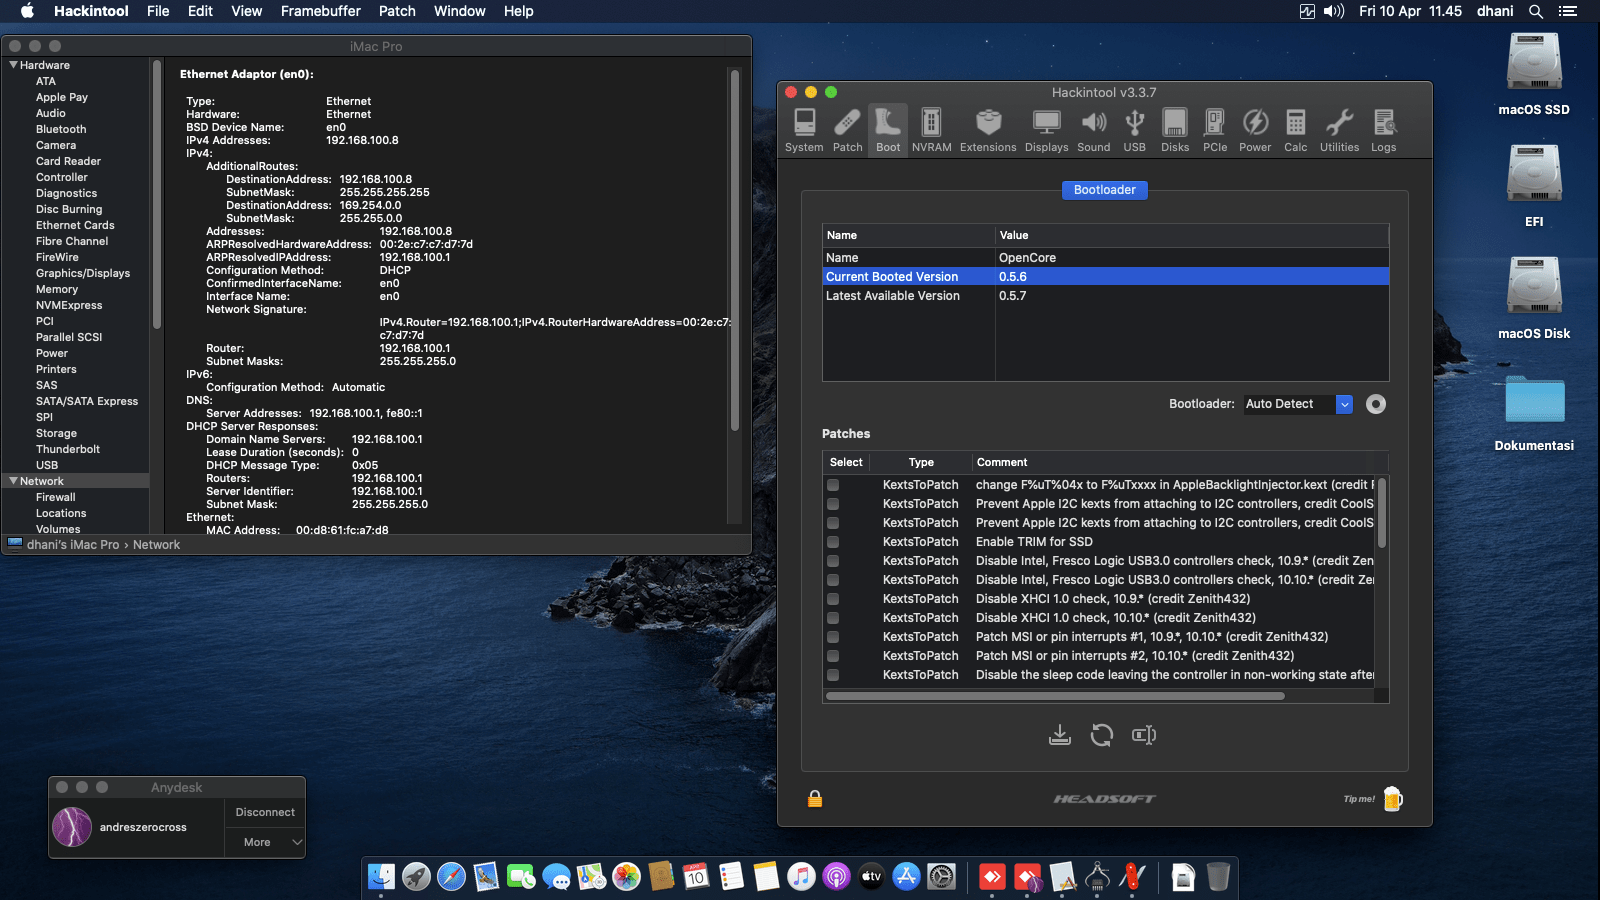Click the Tip me beer icon
This screenshot has height=900, width=1600.
coord(1393,798)
